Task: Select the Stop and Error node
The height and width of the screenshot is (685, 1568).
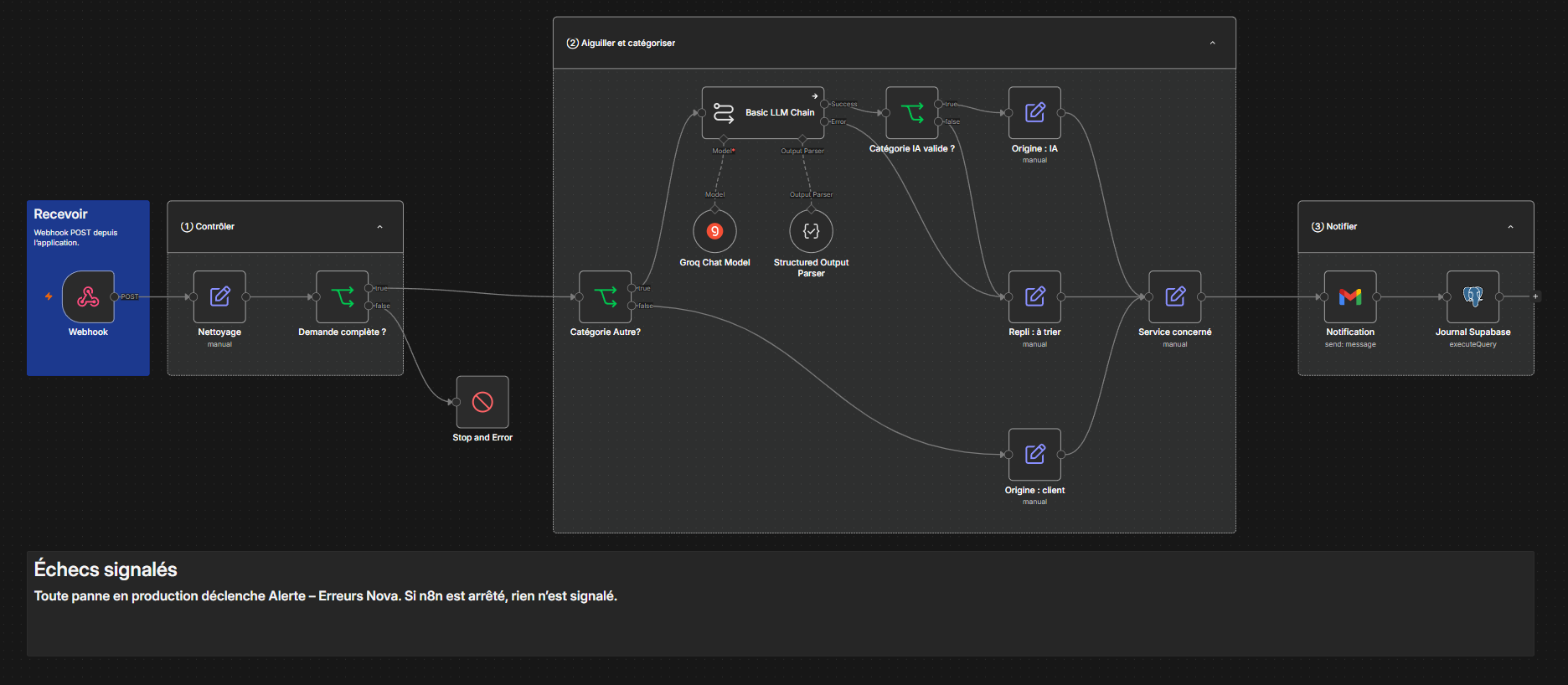Action: pyautogui.click(x=482, y=402)
